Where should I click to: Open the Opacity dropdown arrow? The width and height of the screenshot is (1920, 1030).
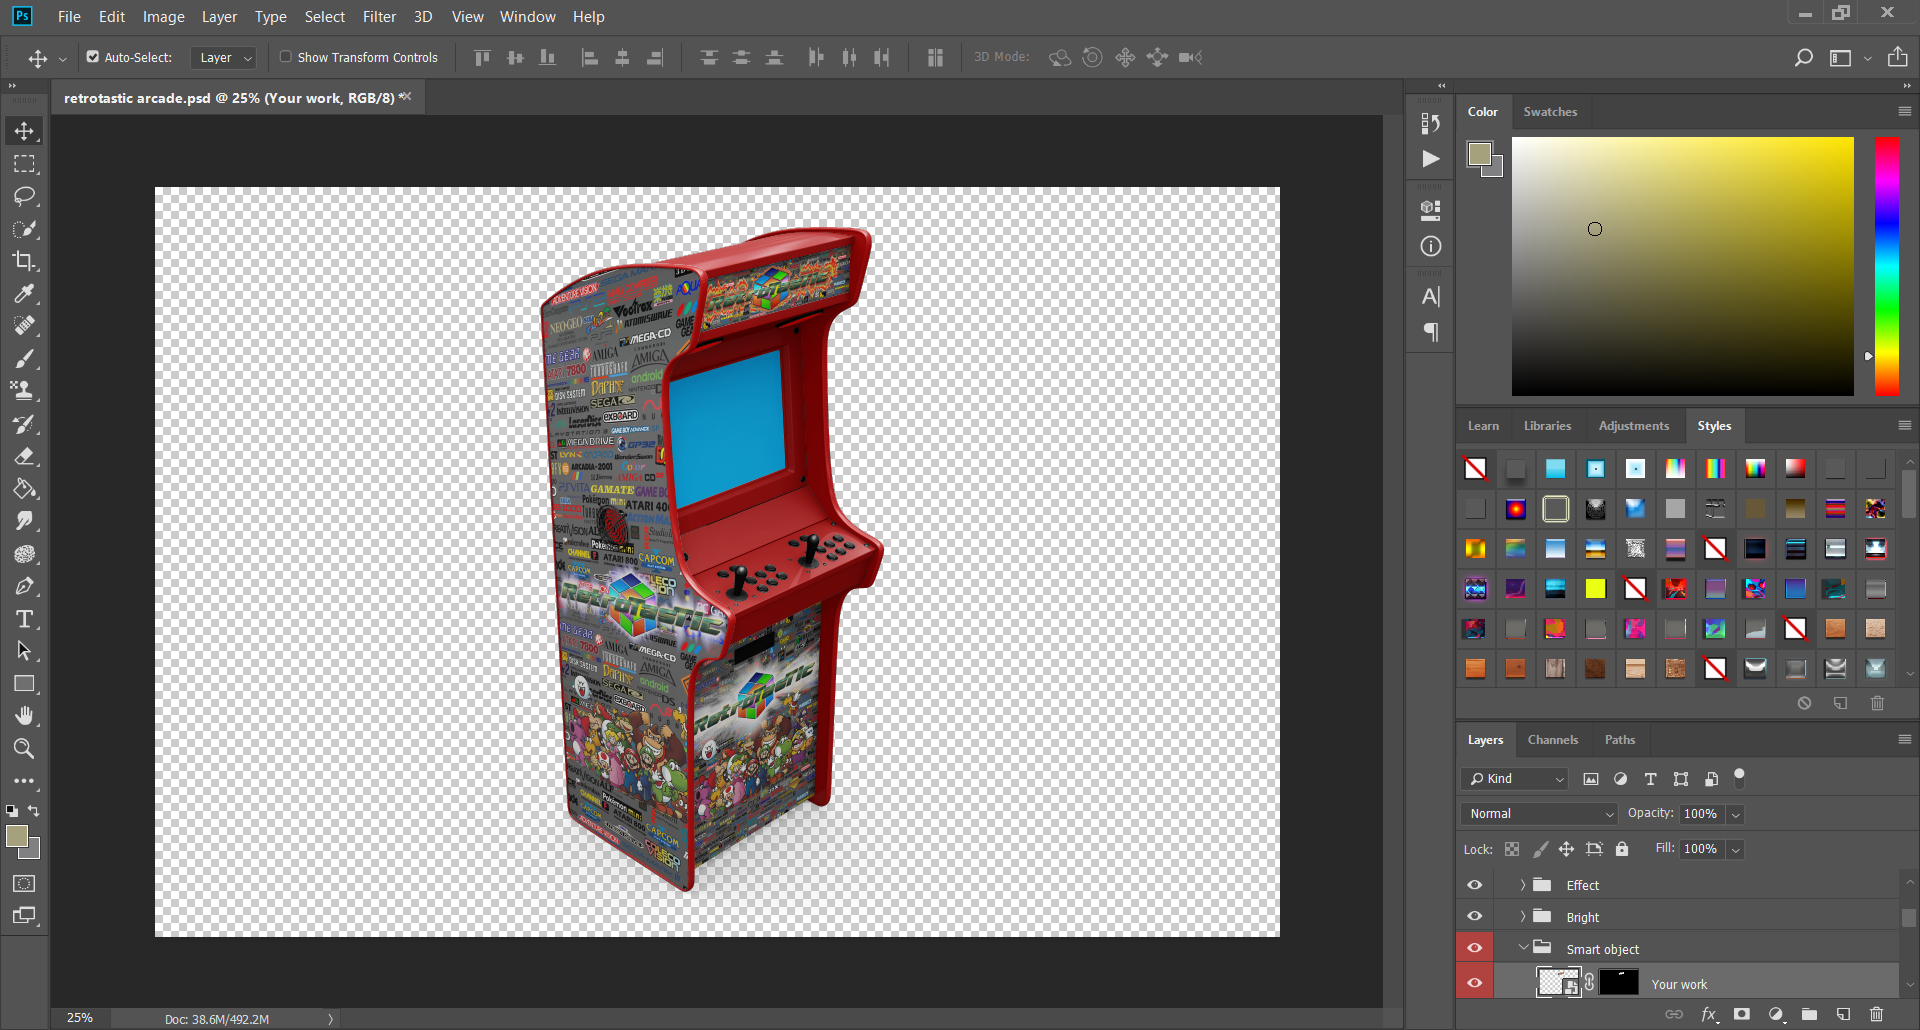(x=1736, y=815)
